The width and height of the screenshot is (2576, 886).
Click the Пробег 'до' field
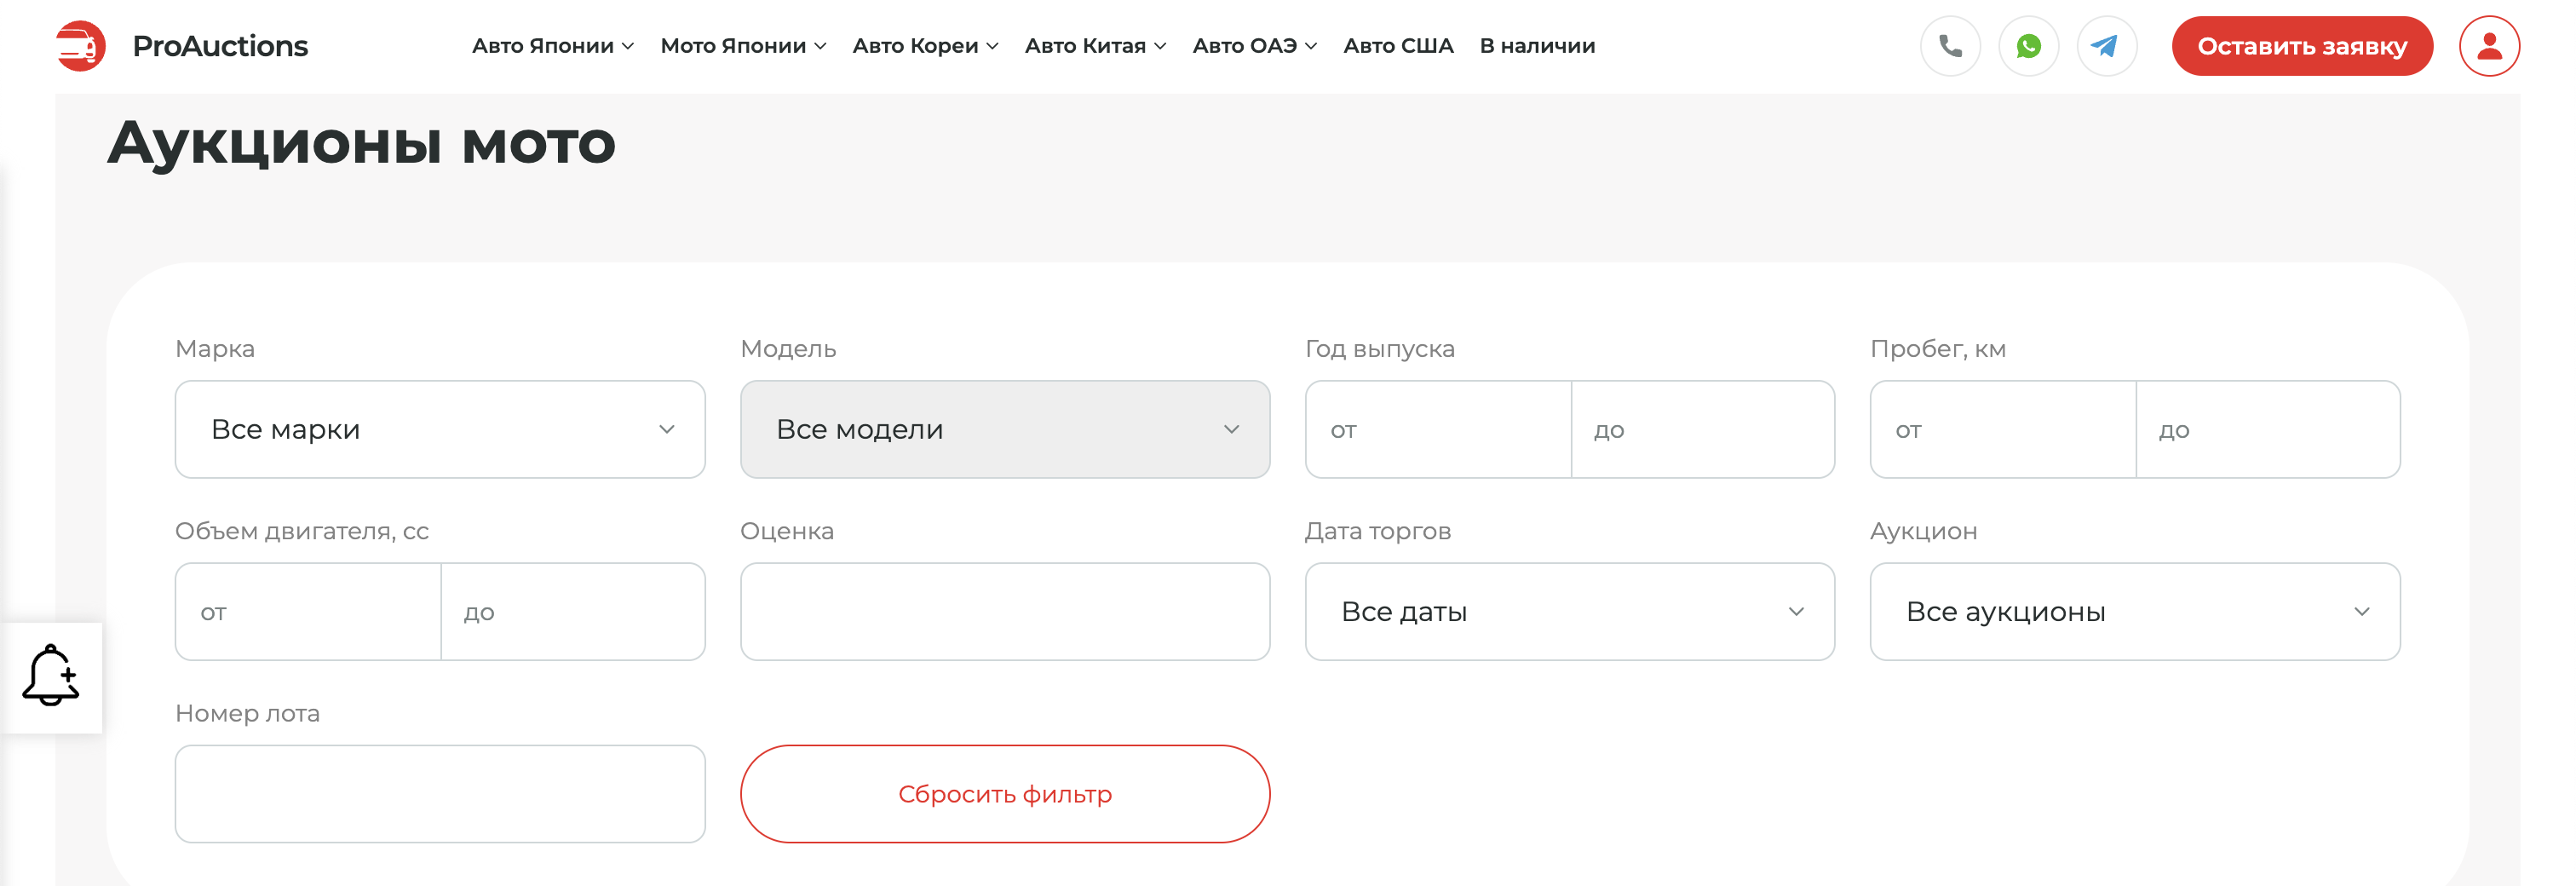2268,429
